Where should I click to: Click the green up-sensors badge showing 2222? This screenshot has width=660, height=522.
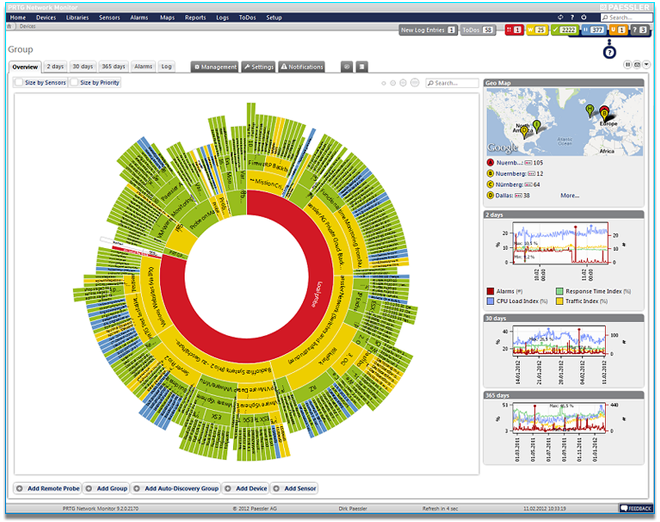[566, 31]
